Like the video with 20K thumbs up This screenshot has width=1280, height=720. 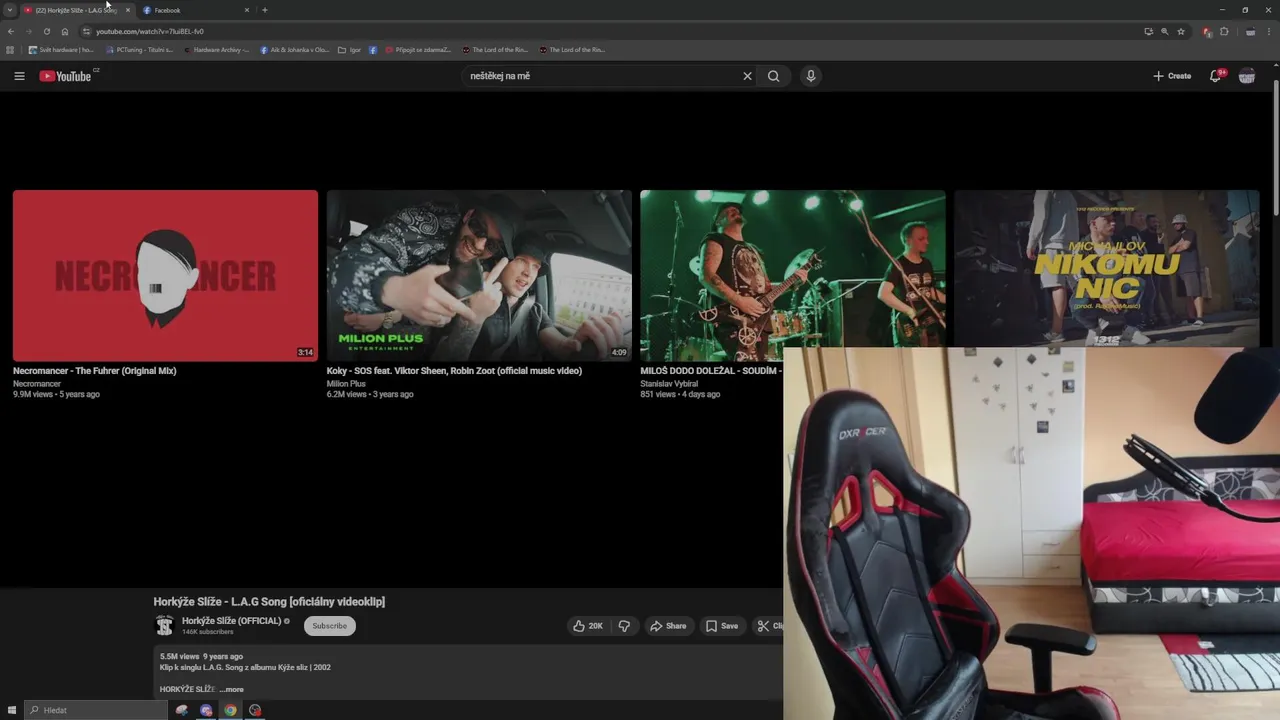pyautogui.click(x=588, y=626)
